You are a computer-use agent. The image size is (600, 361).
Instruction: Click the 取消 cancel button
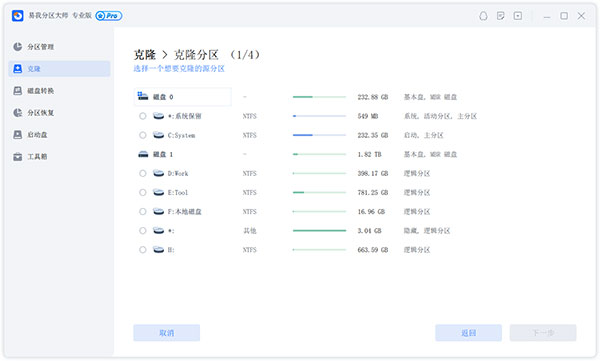[x=166, y=333]
